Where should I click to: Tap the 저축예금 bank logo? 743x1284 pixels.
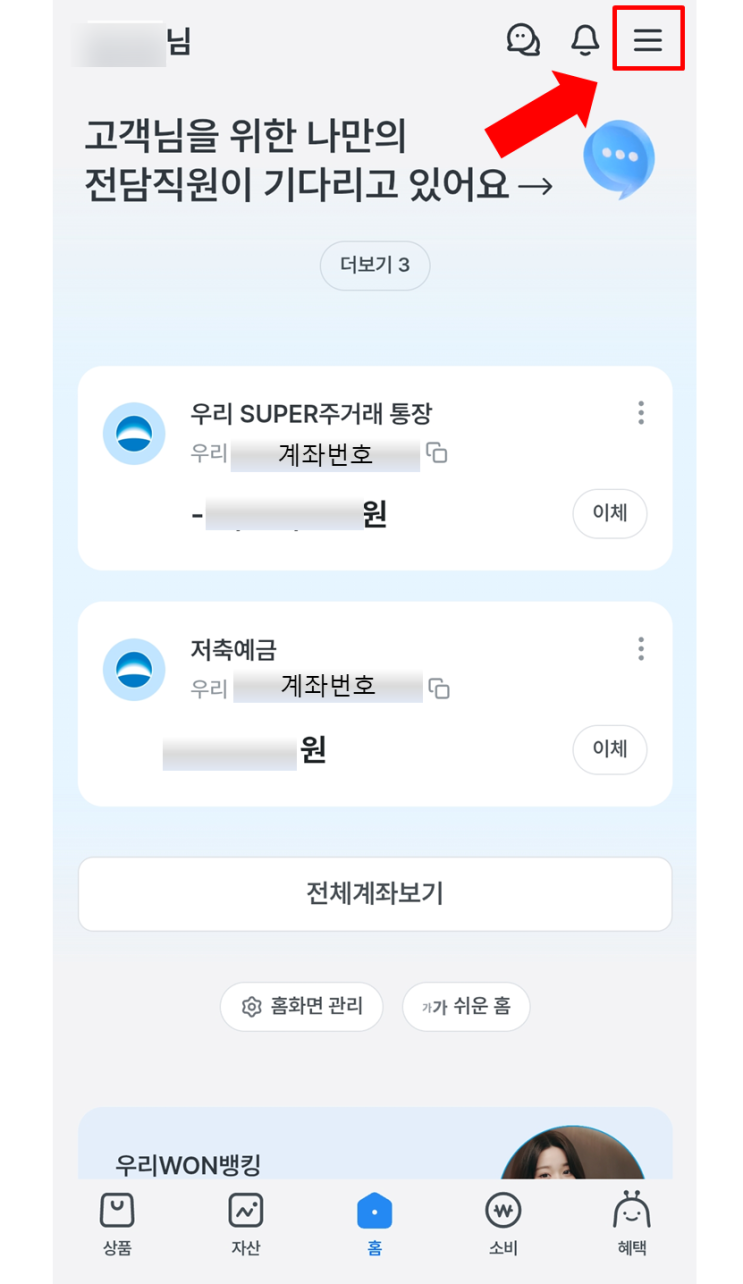[134, 669]
